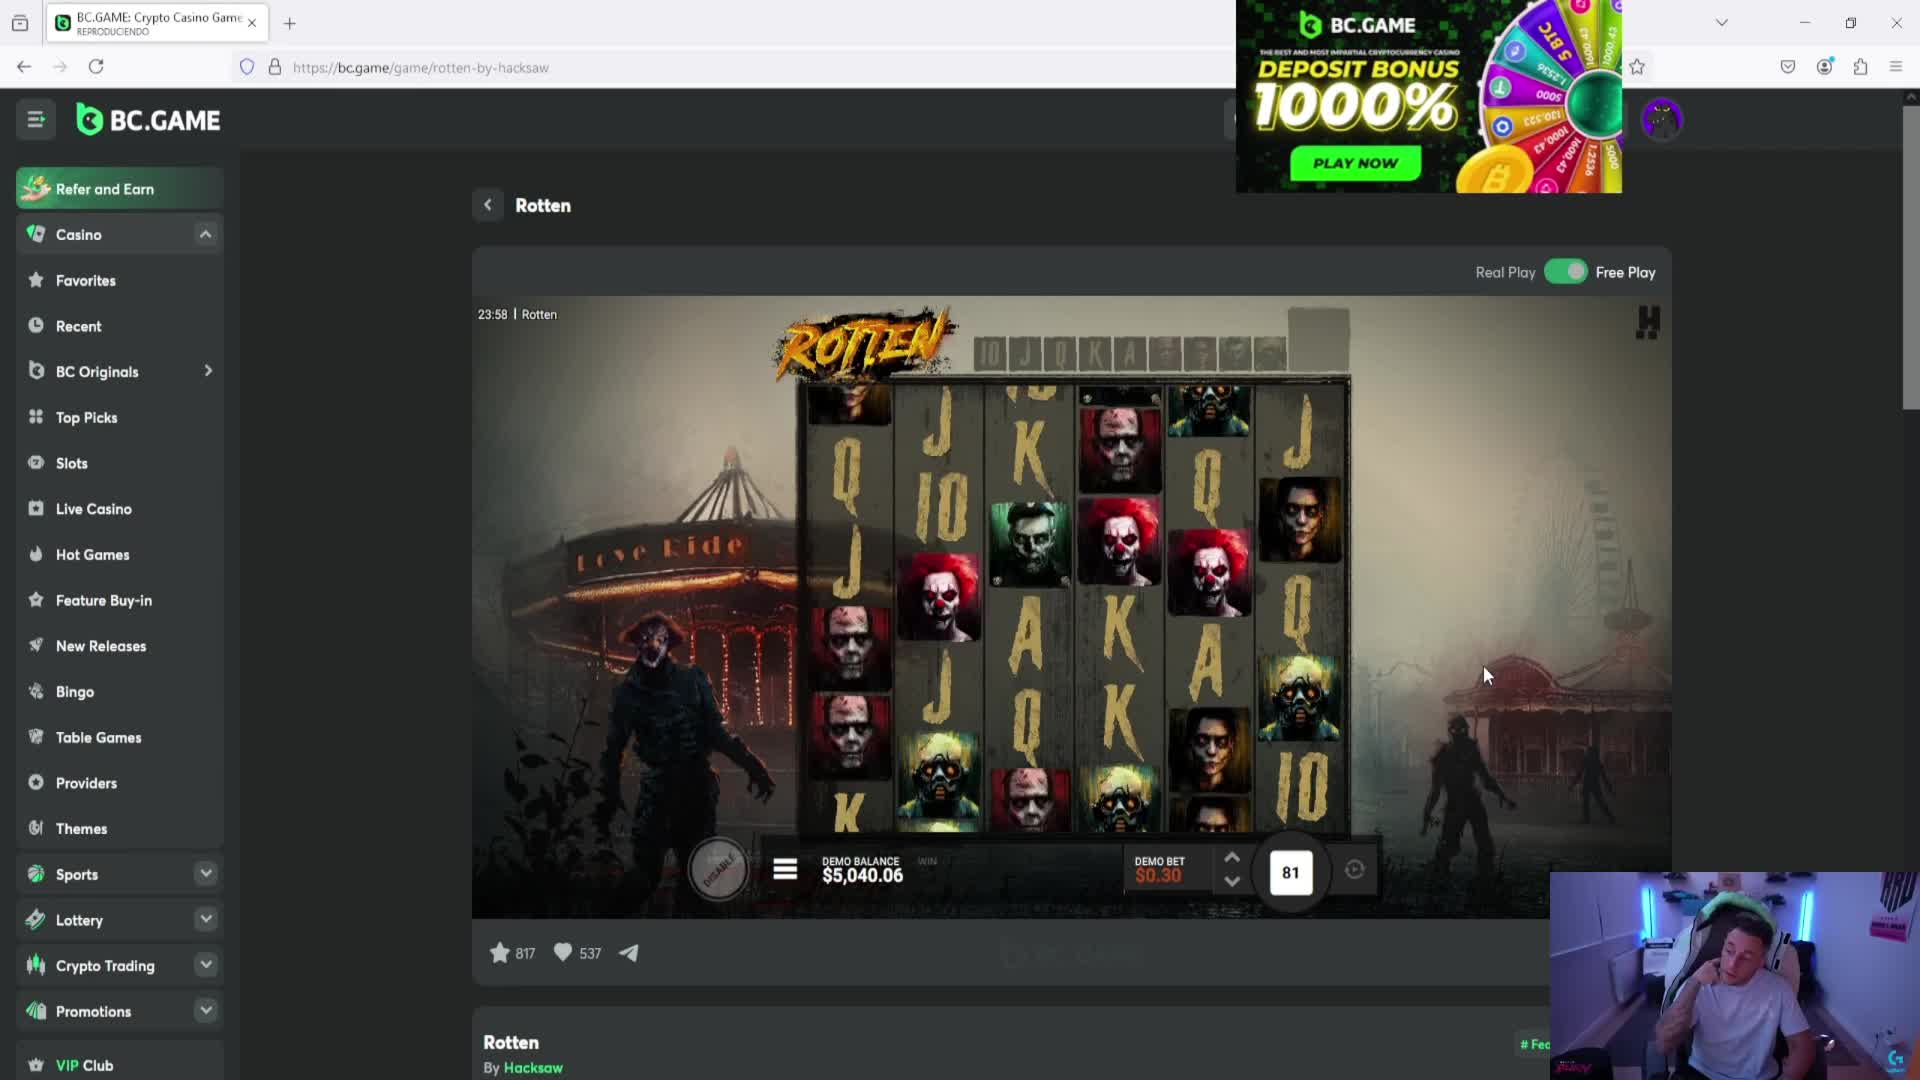1920x1080 pixels.
Task: Toggle Real Play / Free Play switch
Action: 1565,272
